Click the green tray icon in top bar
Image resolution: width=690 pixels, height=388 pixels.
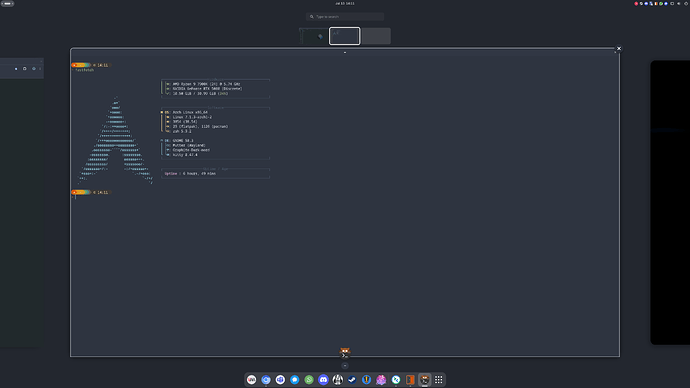(661, 4)
